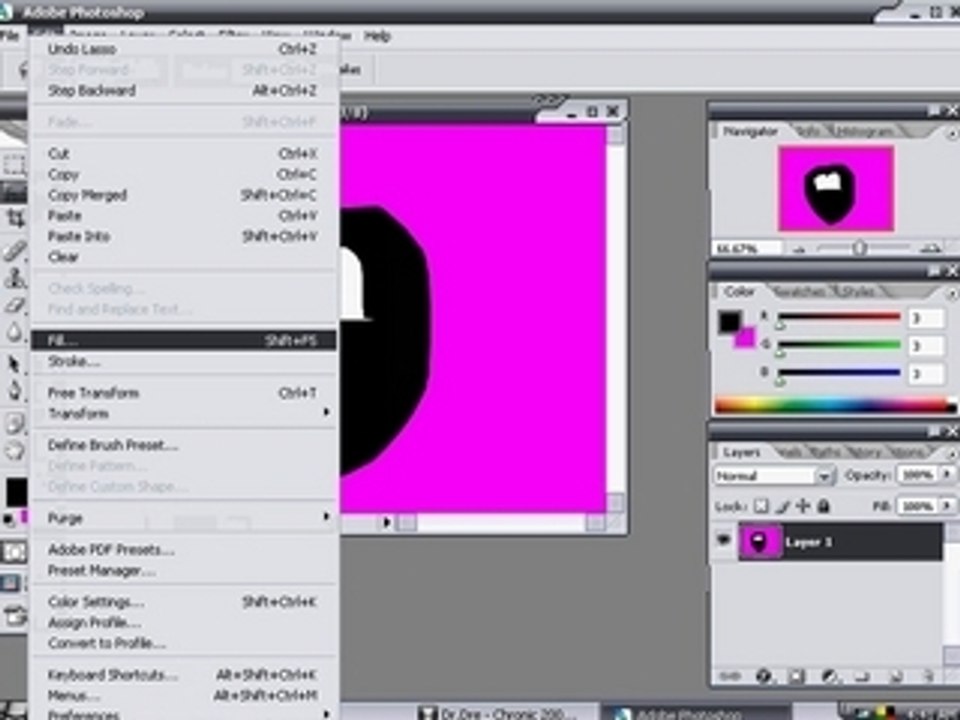
Task: Select the Blur droplet tool
Action: [x=15, y=332]
